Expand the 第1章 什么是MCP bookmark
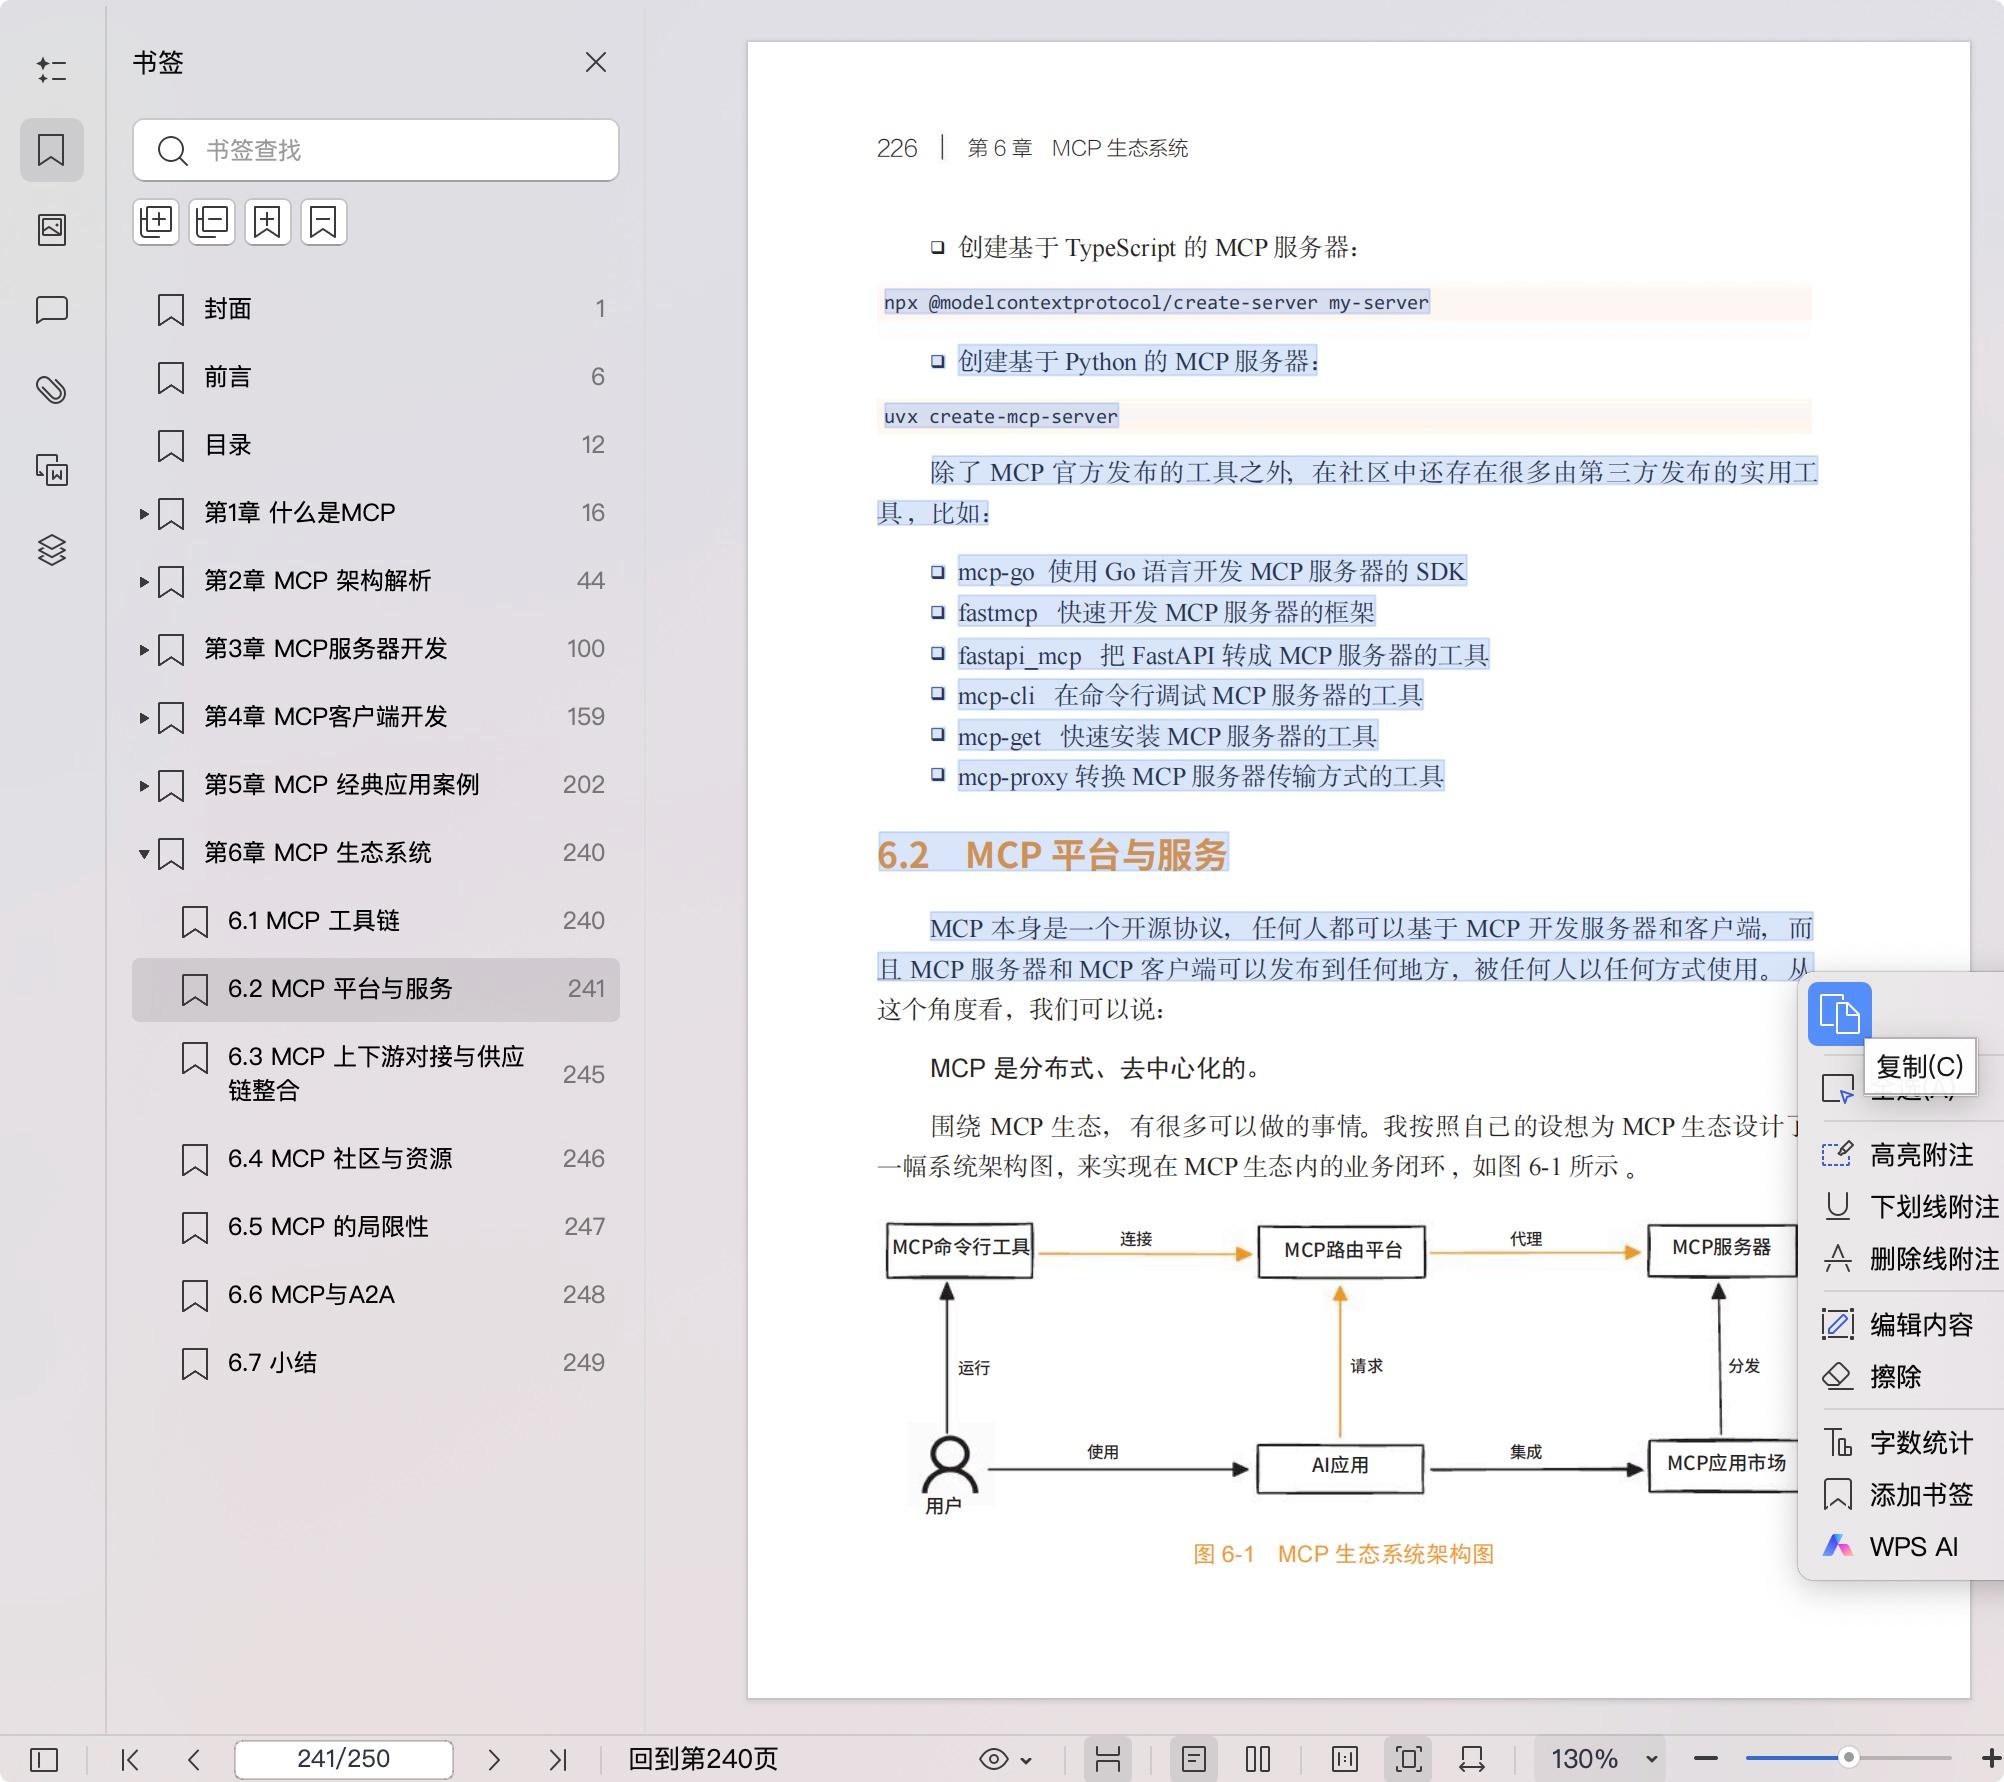 click(143, 512)
